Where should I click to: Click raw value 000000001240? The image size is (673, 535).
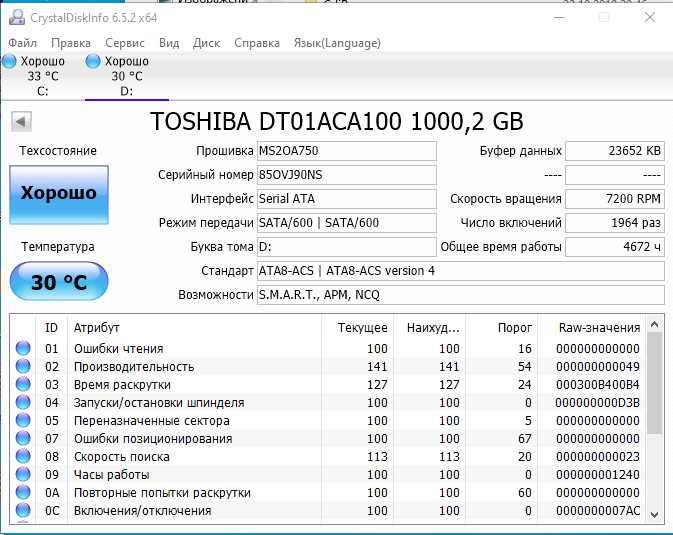(x=598, y=474)
